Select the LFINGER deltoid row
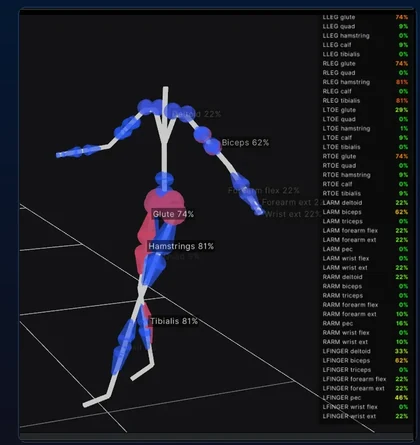Image resolution: width=420 pixels, height=445 pixels. (365, 351)
